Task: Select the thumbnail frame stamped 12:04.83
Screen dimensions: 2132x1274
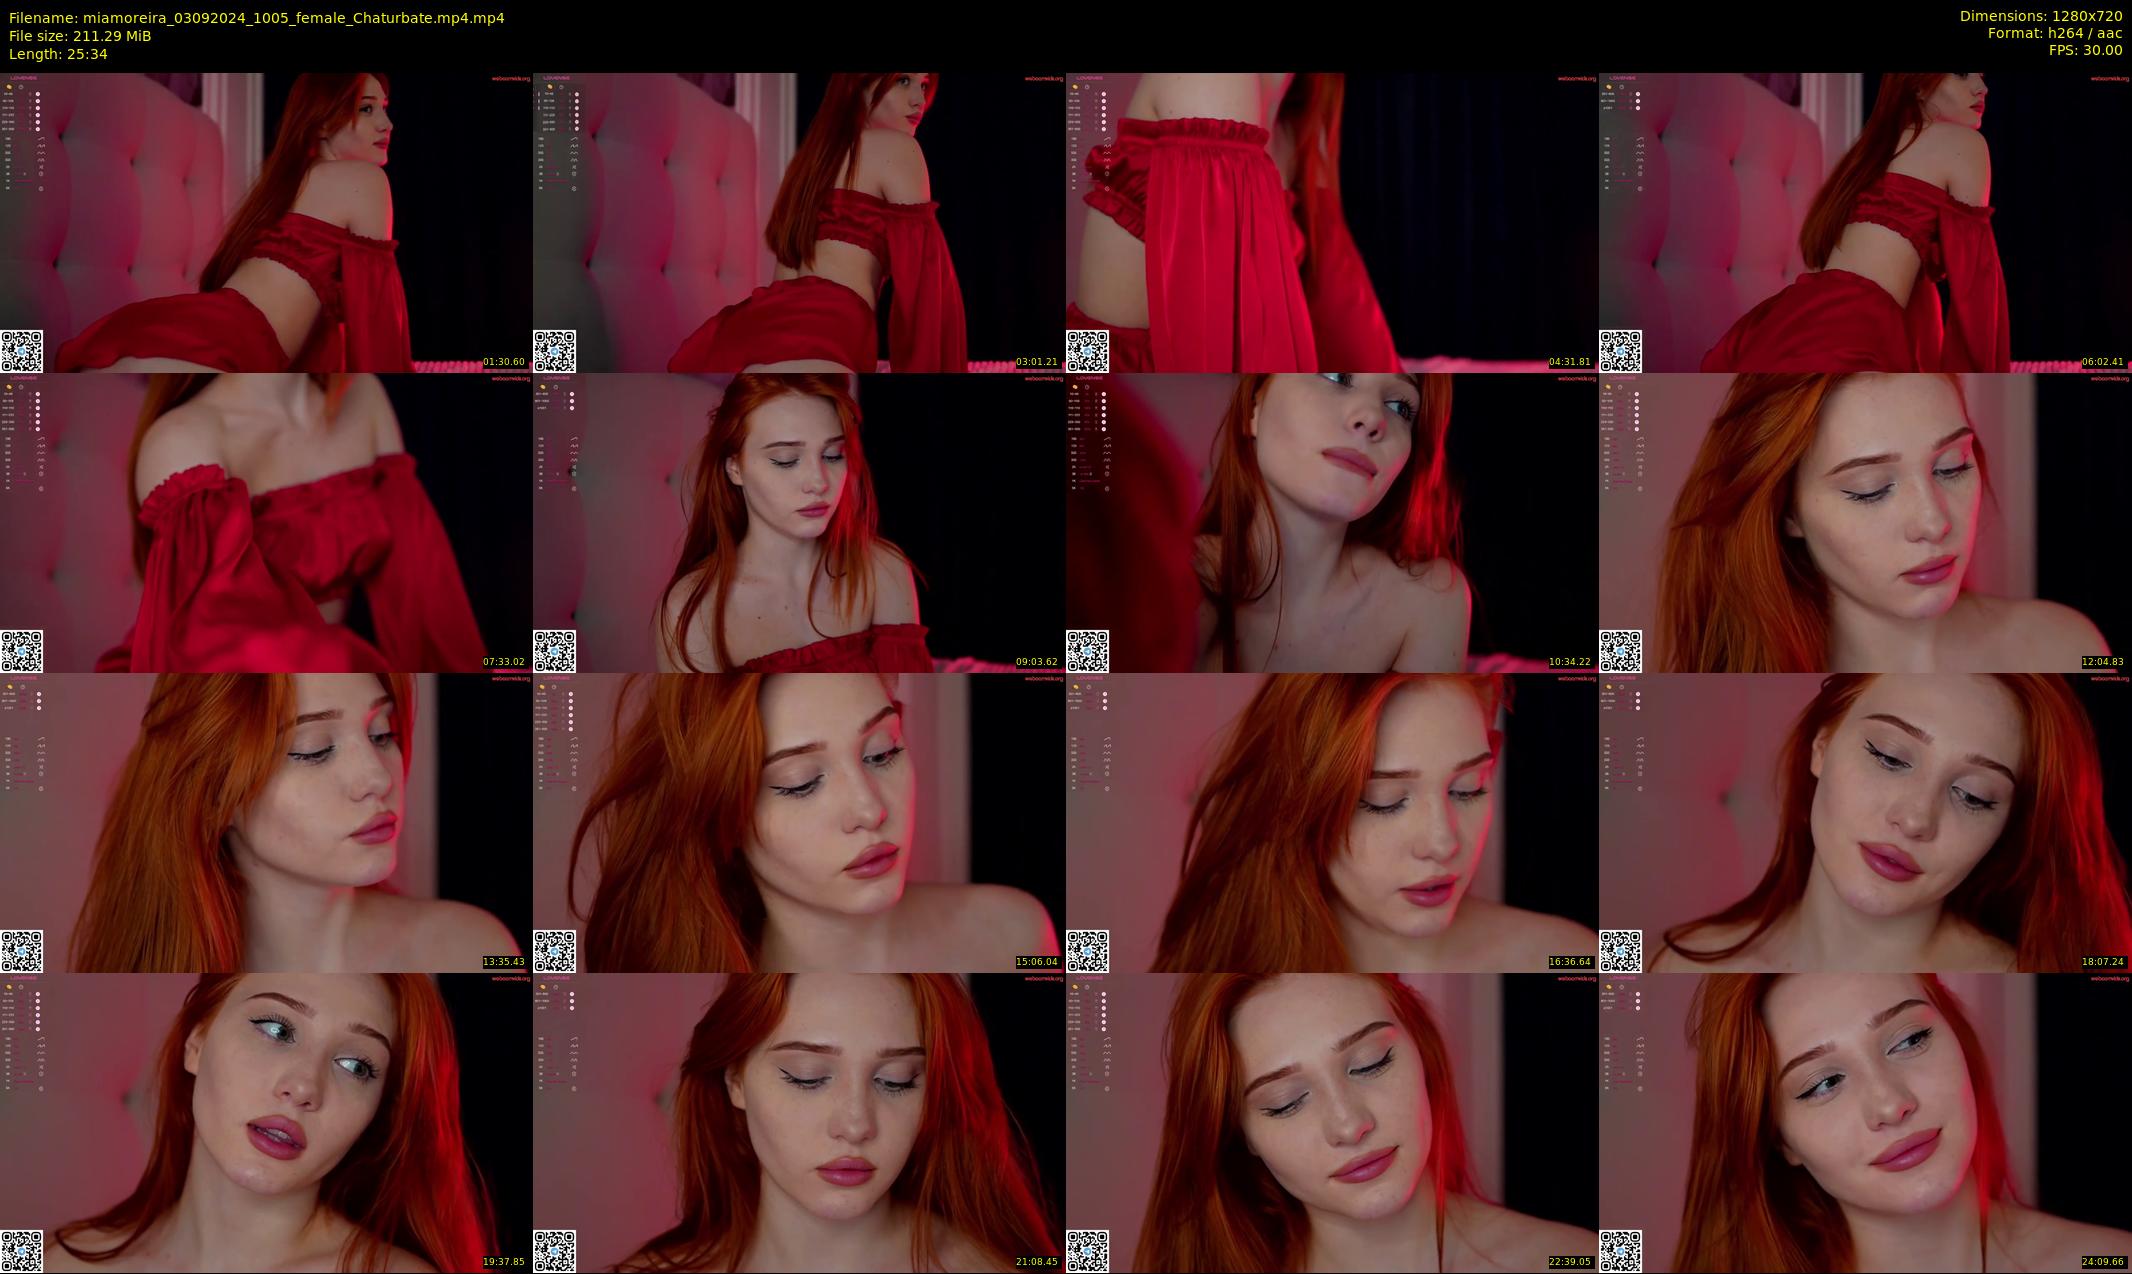Action: coord(1865,522)
